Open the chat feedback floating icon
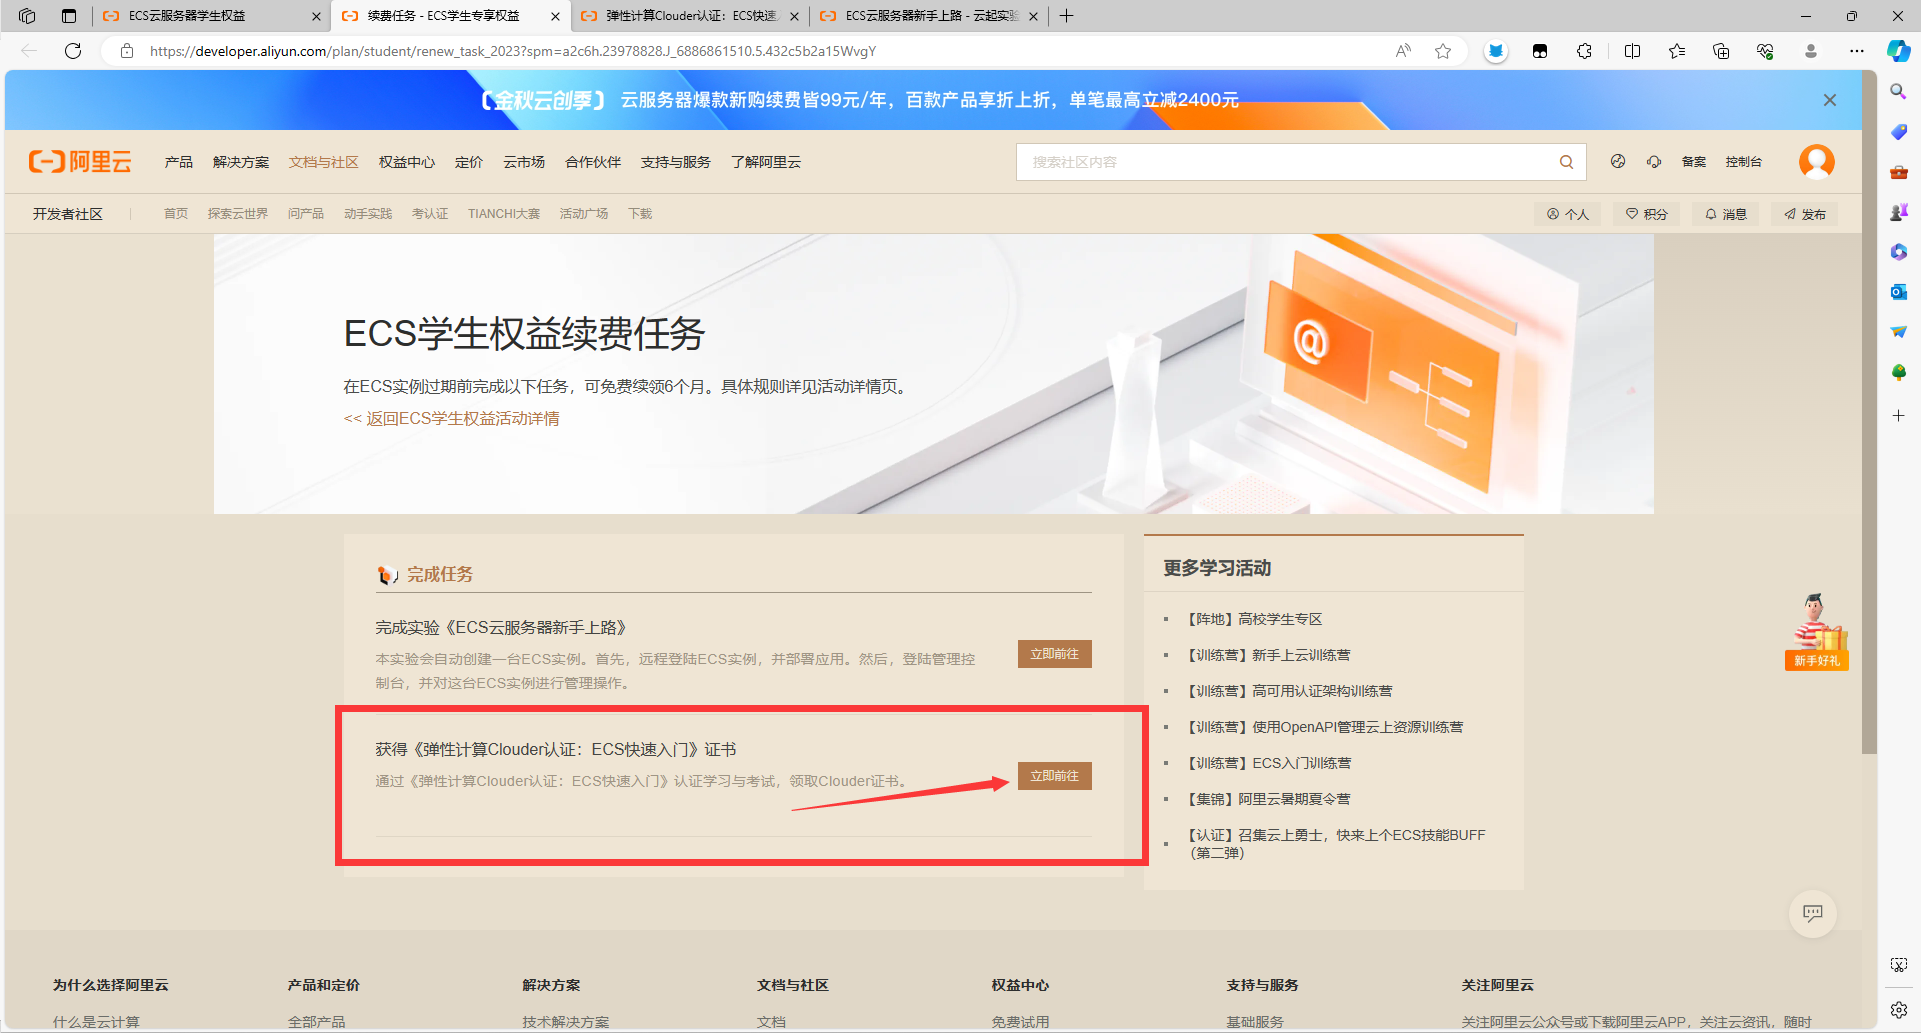This screenshot has width=1921, height=1033. [x=1812, y=913]
